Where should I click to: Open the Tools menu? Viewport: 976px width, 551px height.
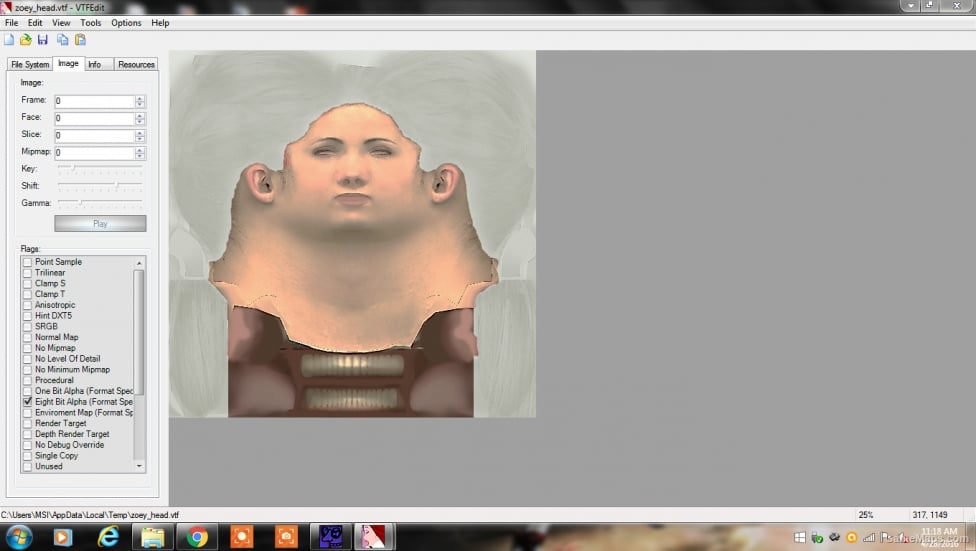[x=90, y=23]
